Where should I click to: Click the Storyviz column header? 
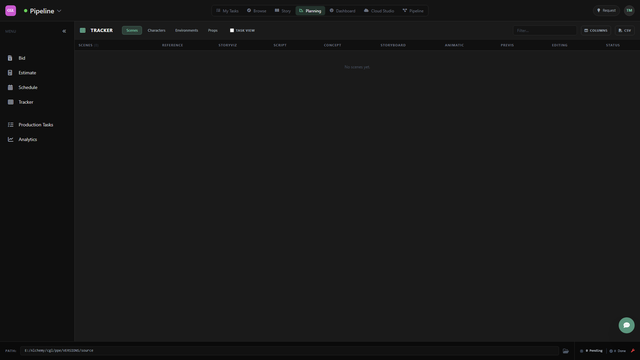tap(227, 45)
